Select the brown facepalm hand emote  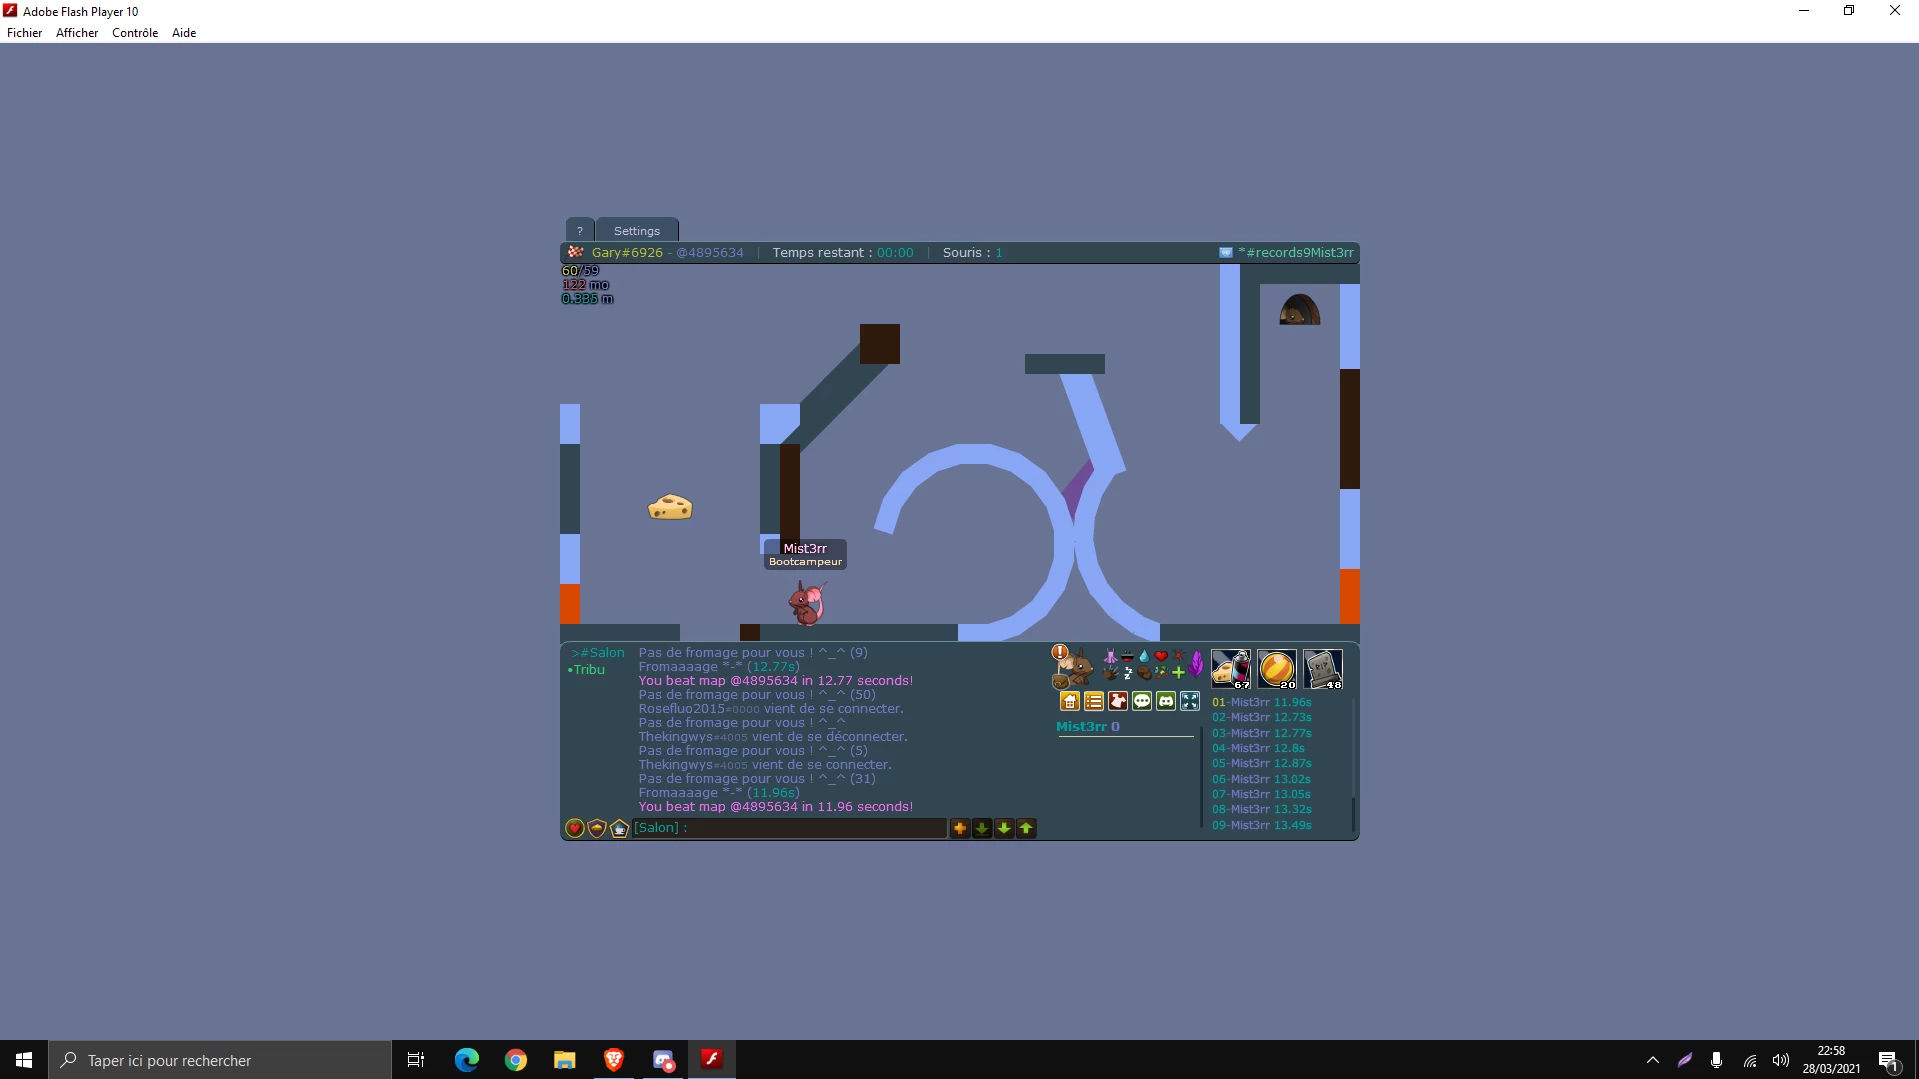tap(1144, 673)
